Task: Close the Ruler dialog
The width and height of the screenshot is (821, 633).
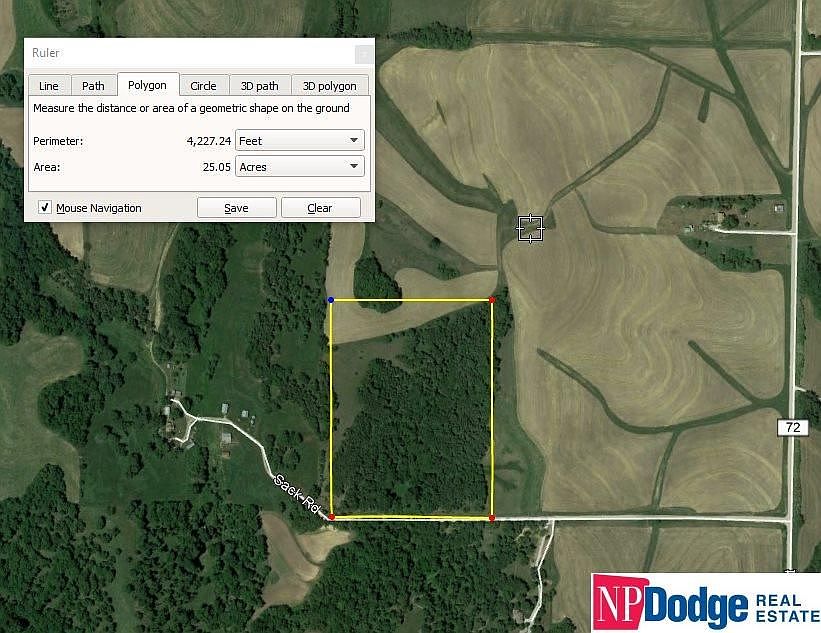Action: tap(364, 53)
